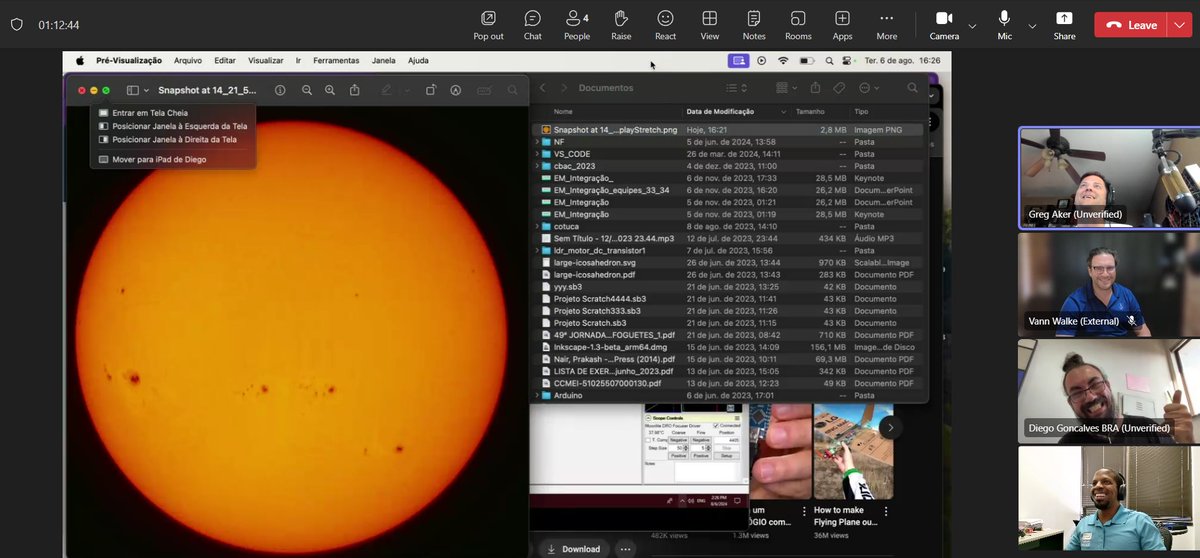The width and height of the screenshot is (1200, 558).
Task: Toggle the Preview sidebar view button
Action: tap(132, 90)
